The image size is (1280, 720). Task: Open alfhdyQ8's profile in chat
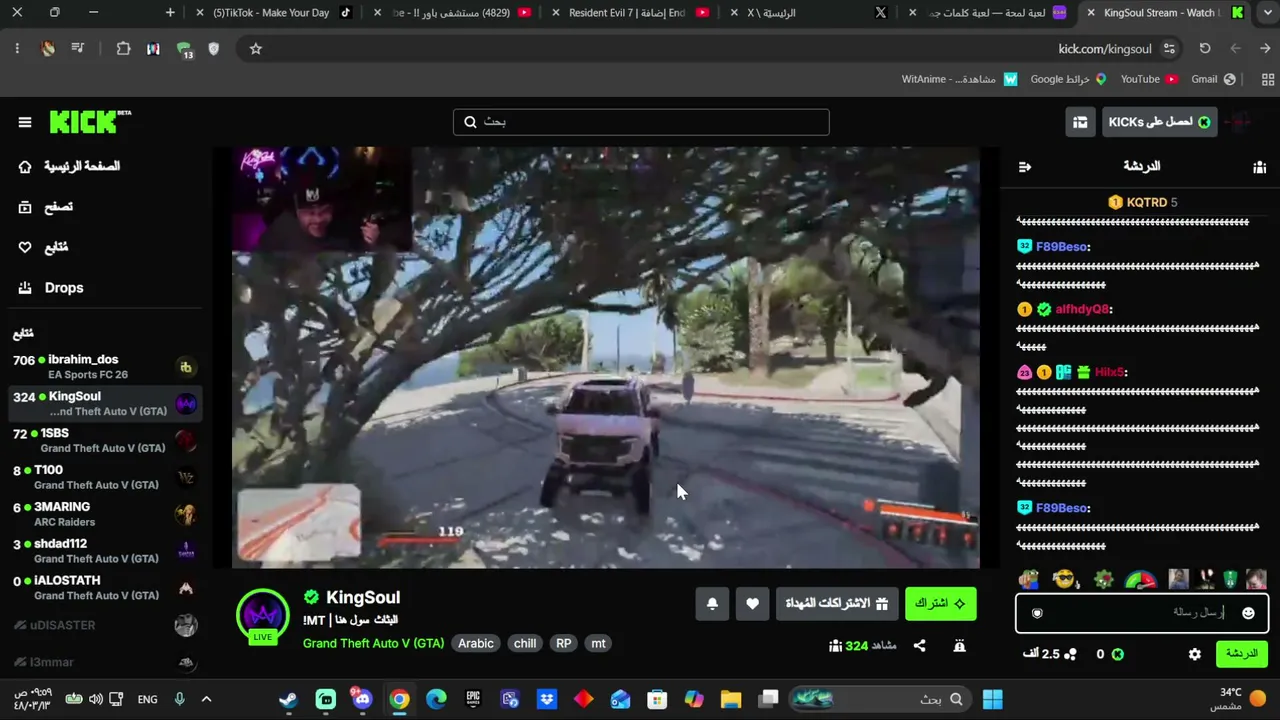[x=1083, y=310]
